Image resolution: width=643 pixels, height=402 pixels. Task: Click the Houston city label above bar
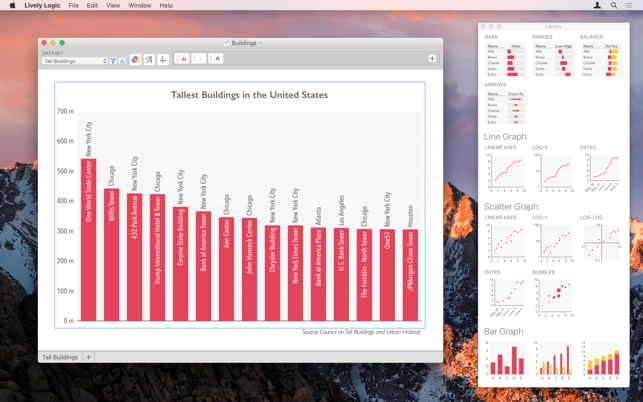click(410, 216)
